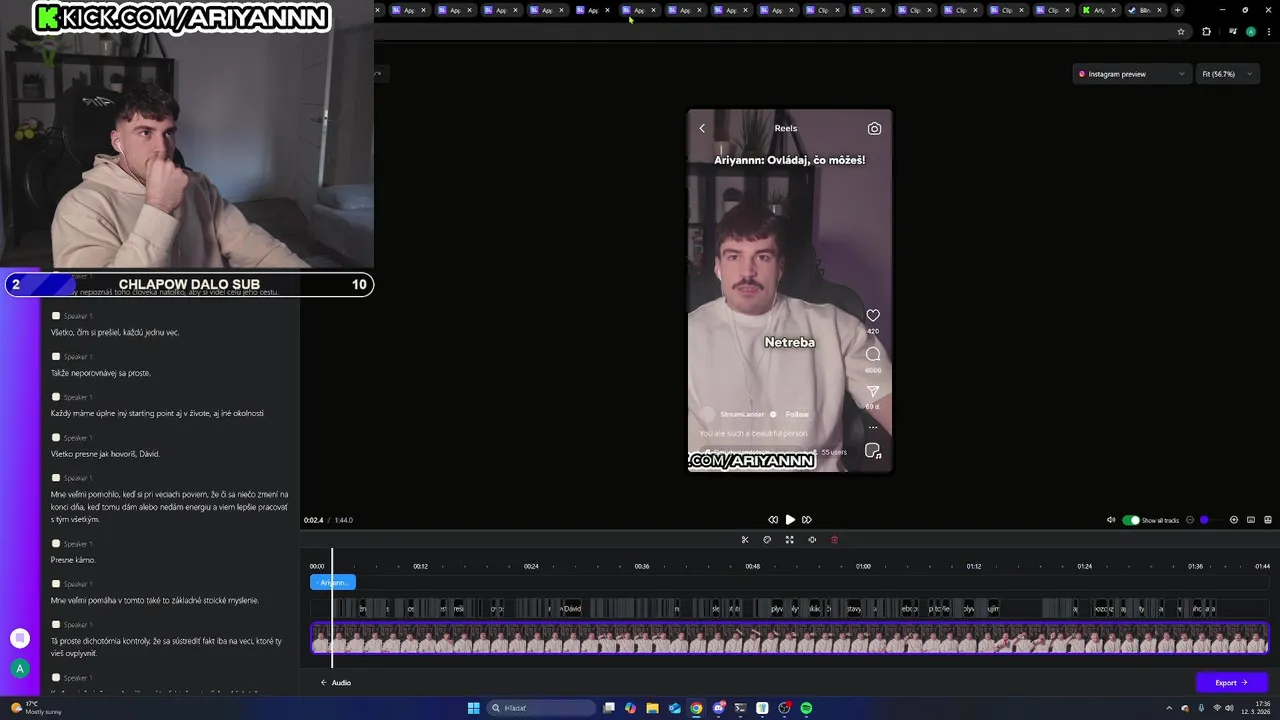Open the browser profile avatar
The width and height of the screenshot is (1280, 720).
pos(1250,32)
